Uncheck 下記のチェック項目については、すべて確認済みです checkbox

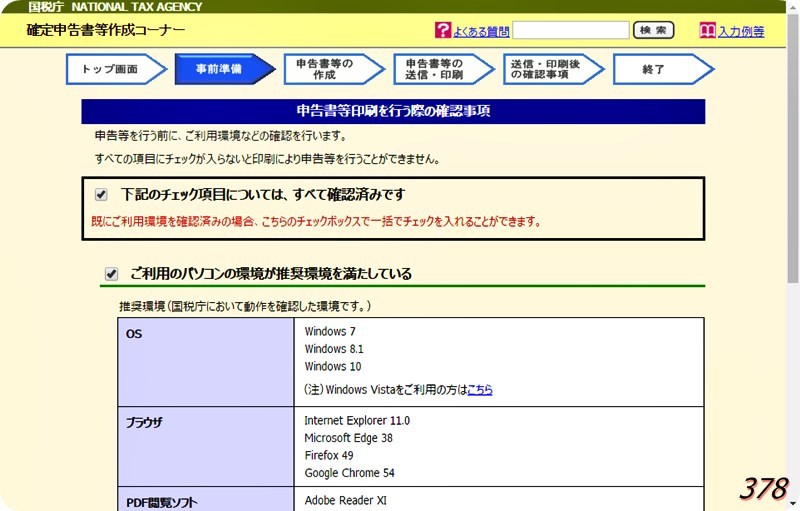[x=101, y=194]
